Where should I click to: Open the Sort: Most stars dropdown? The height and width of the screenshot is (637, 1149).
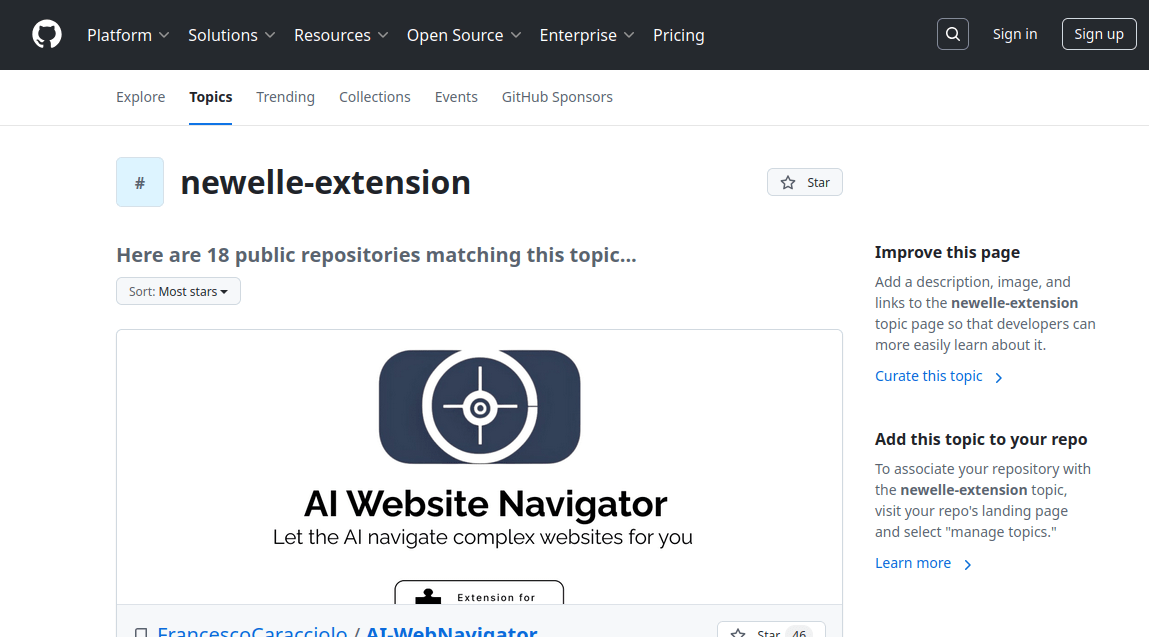coord(178,291)
